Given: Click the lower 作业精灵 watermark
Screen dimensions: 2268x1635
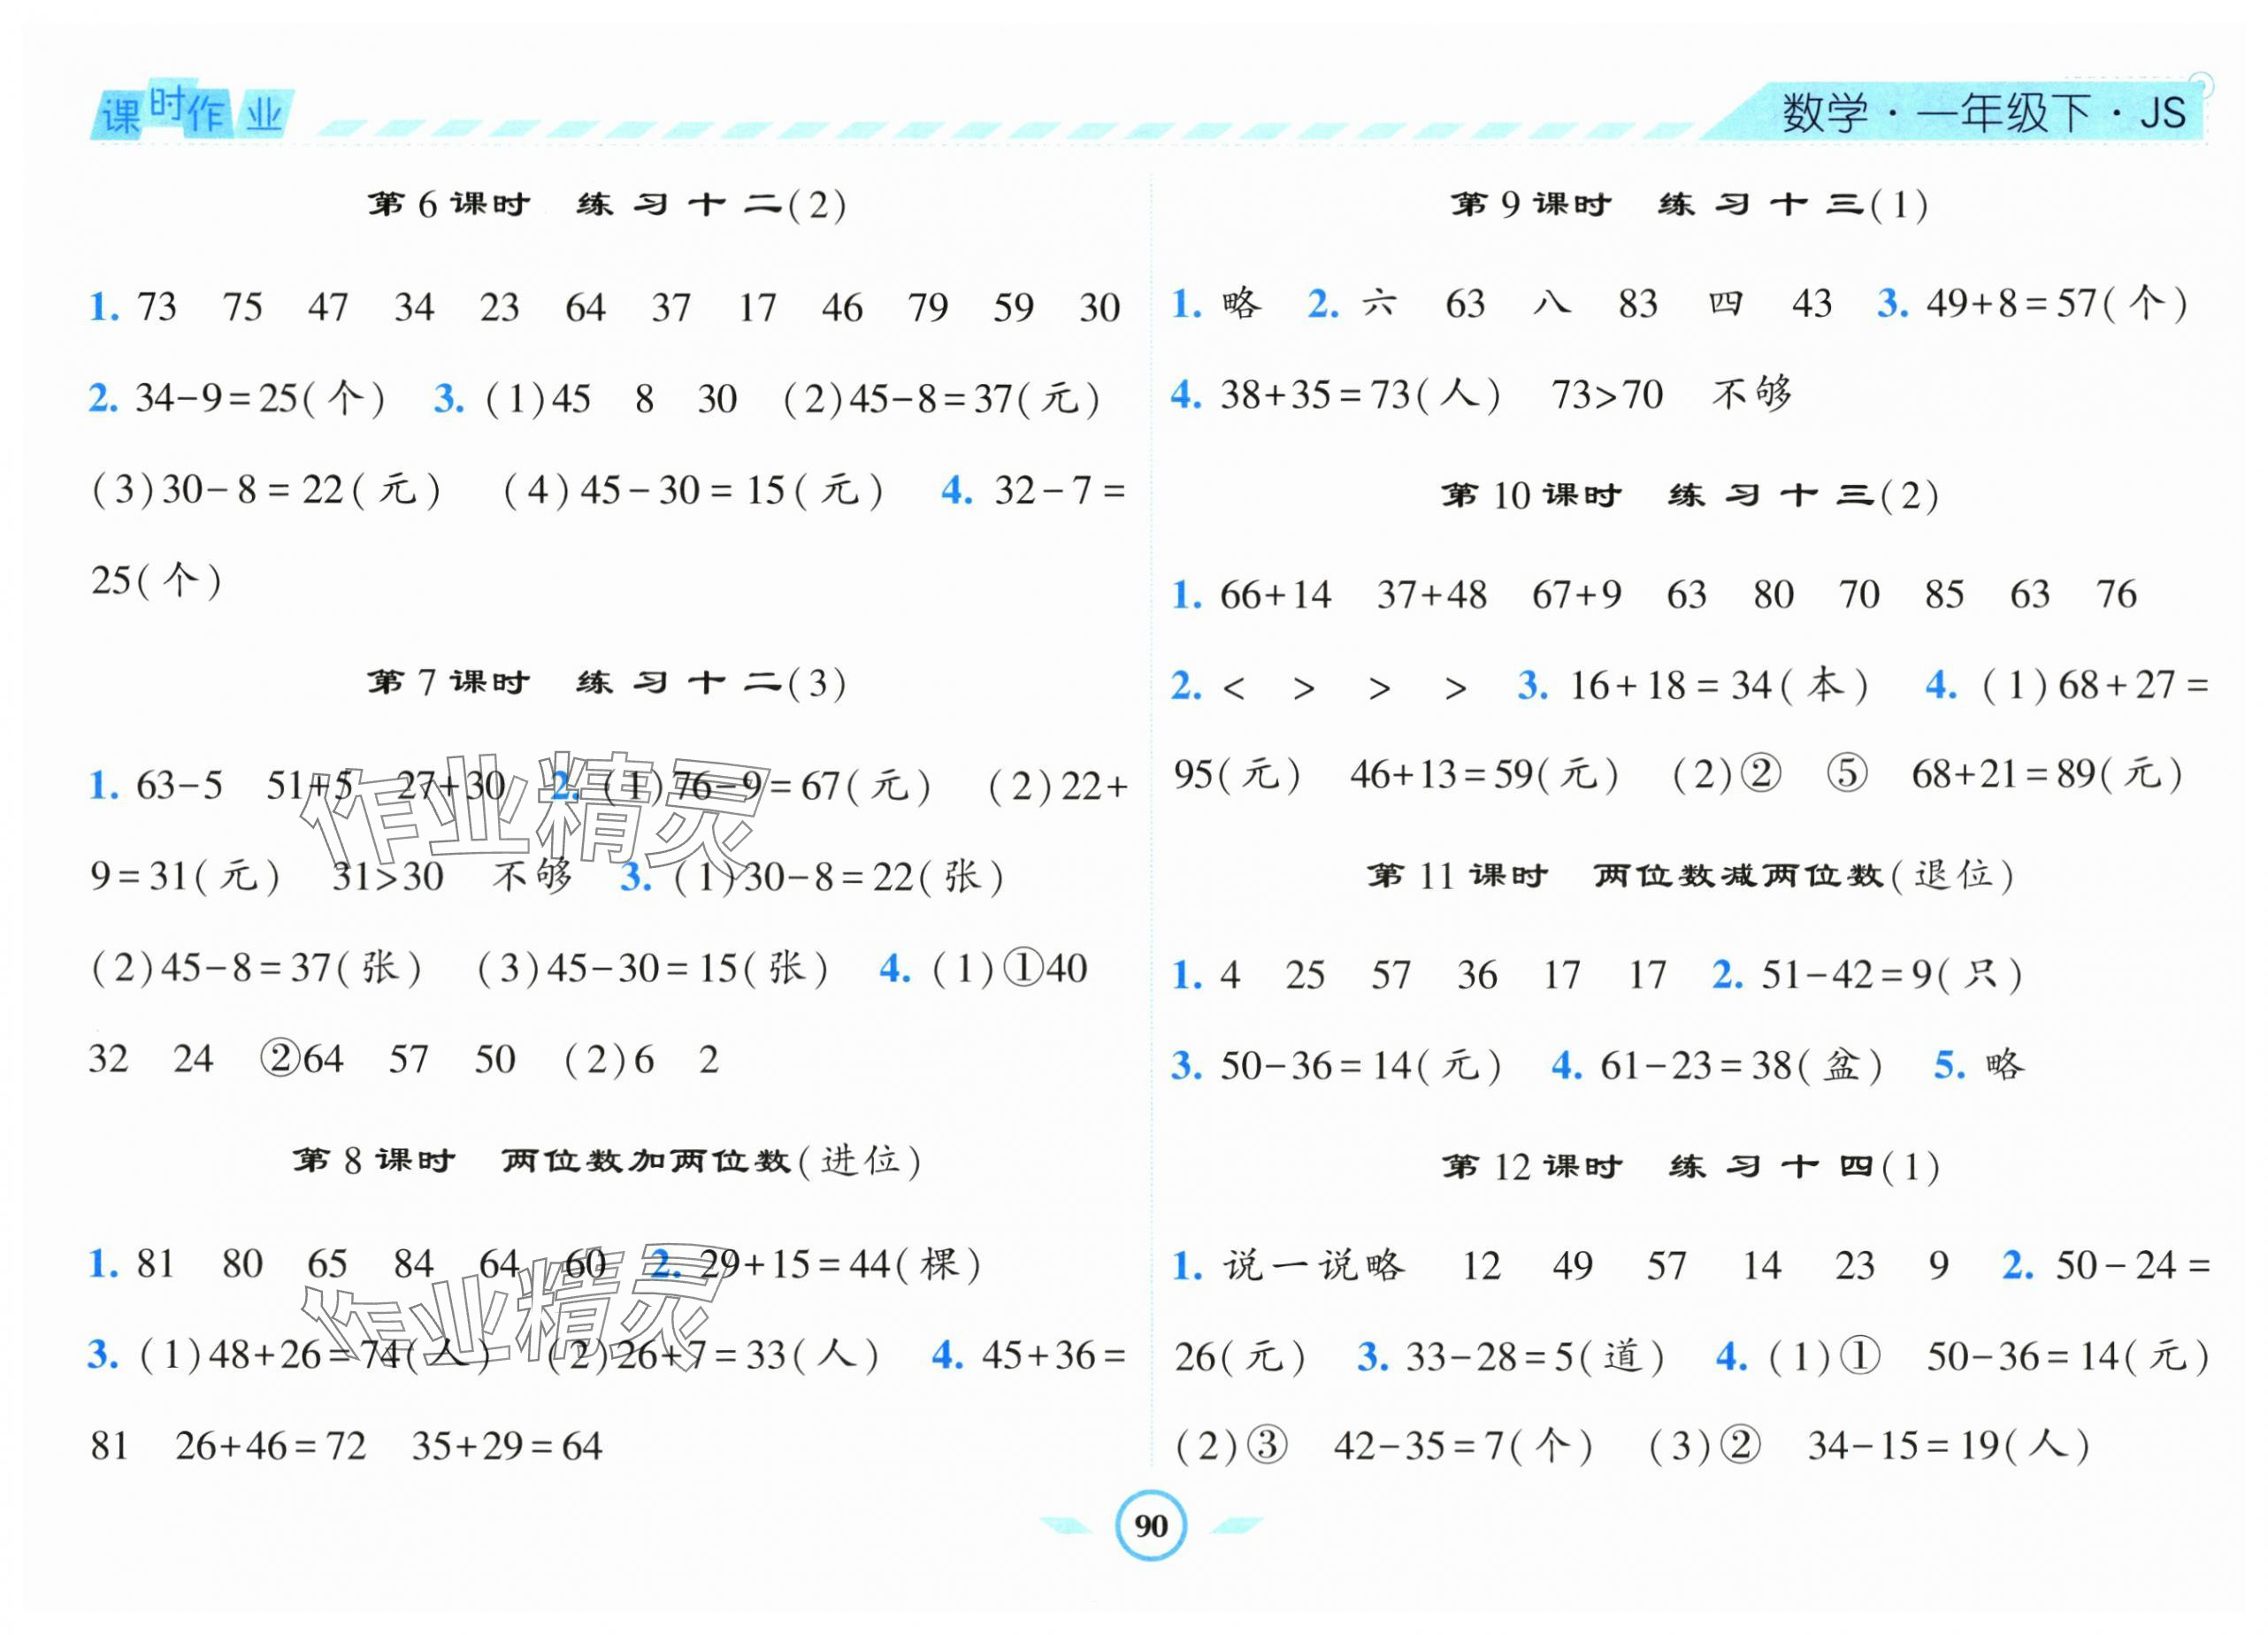Looking at the screenshot, I should coord(515,1310).
